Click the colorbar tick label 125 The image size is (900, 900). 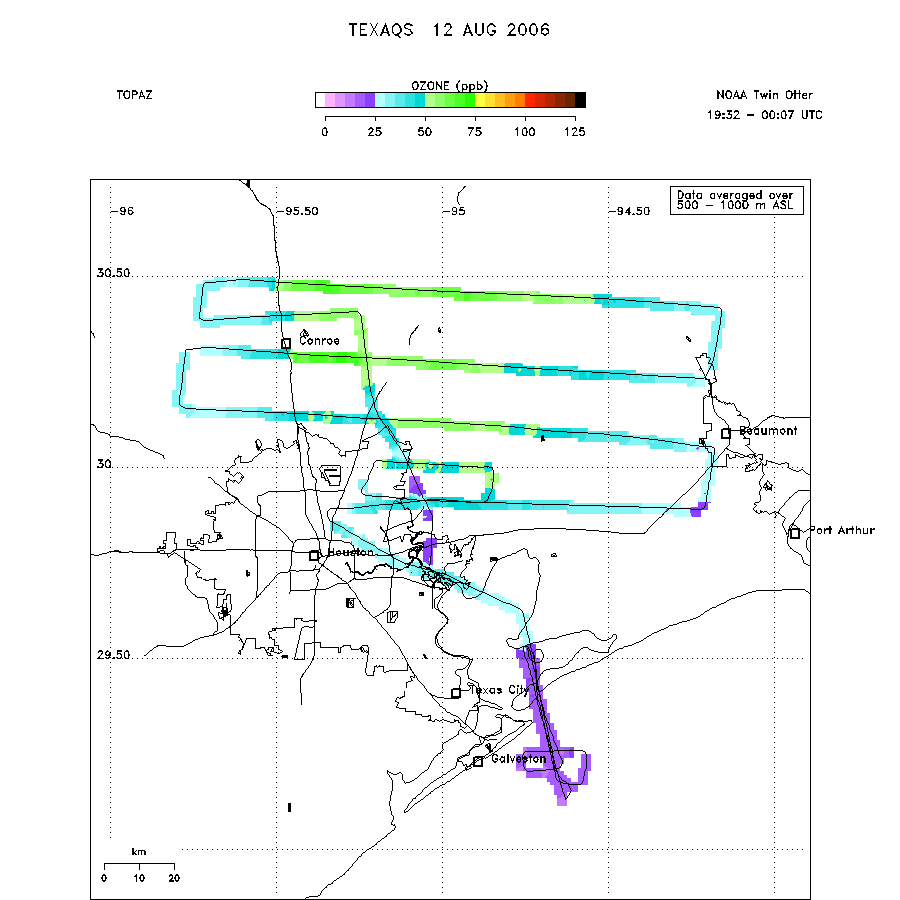(575, 132)
